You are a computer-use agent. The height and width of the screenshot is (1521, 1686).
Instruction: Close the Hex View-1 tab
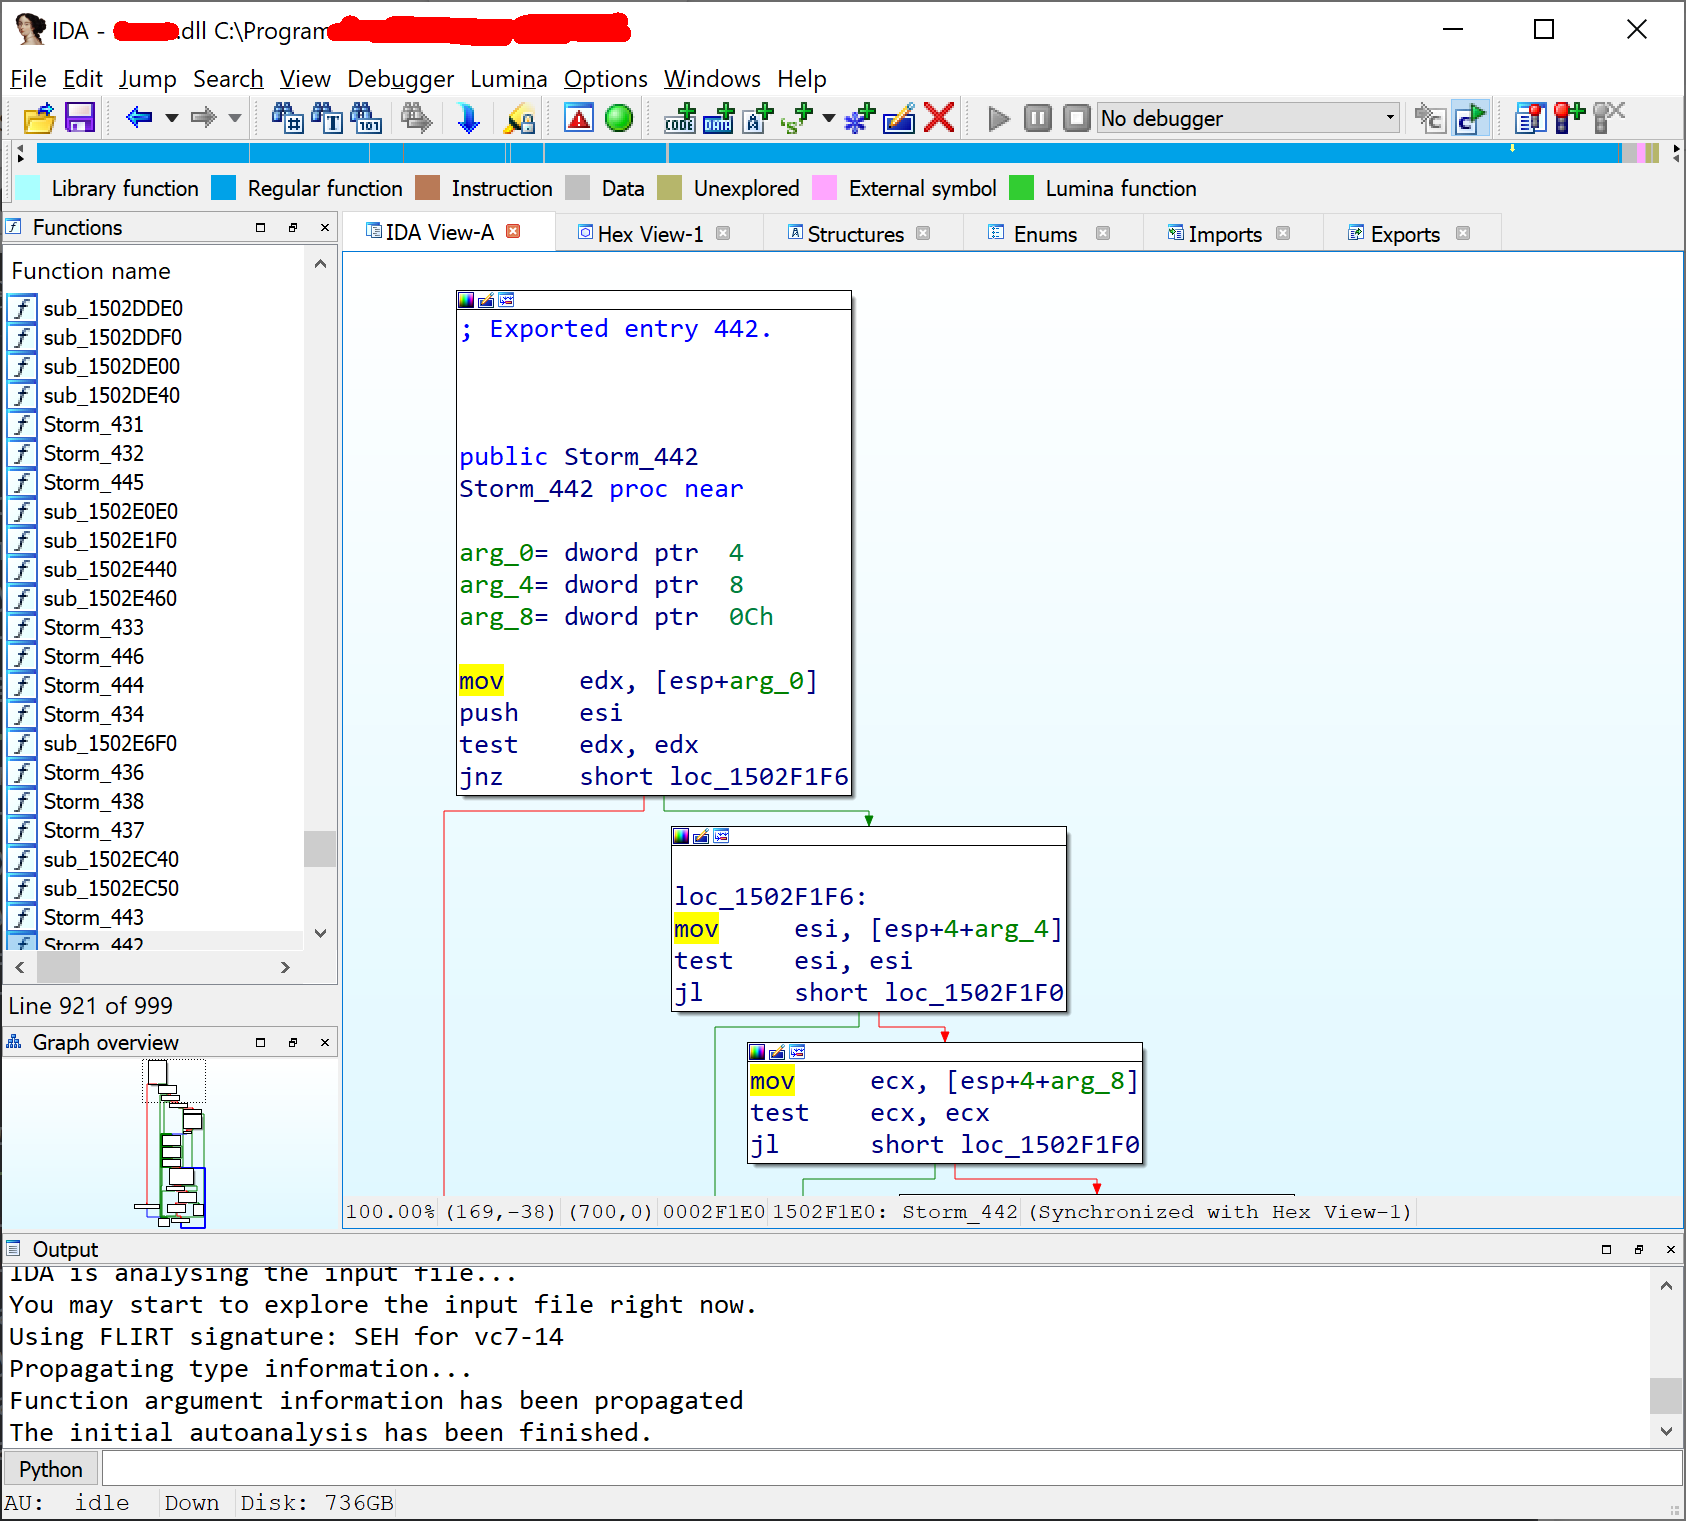[x=723, y=233]
